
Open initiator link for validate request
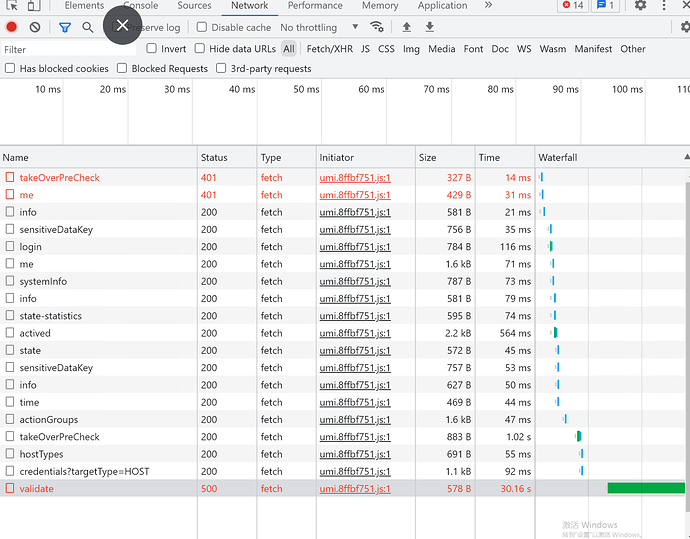point(355,489)
